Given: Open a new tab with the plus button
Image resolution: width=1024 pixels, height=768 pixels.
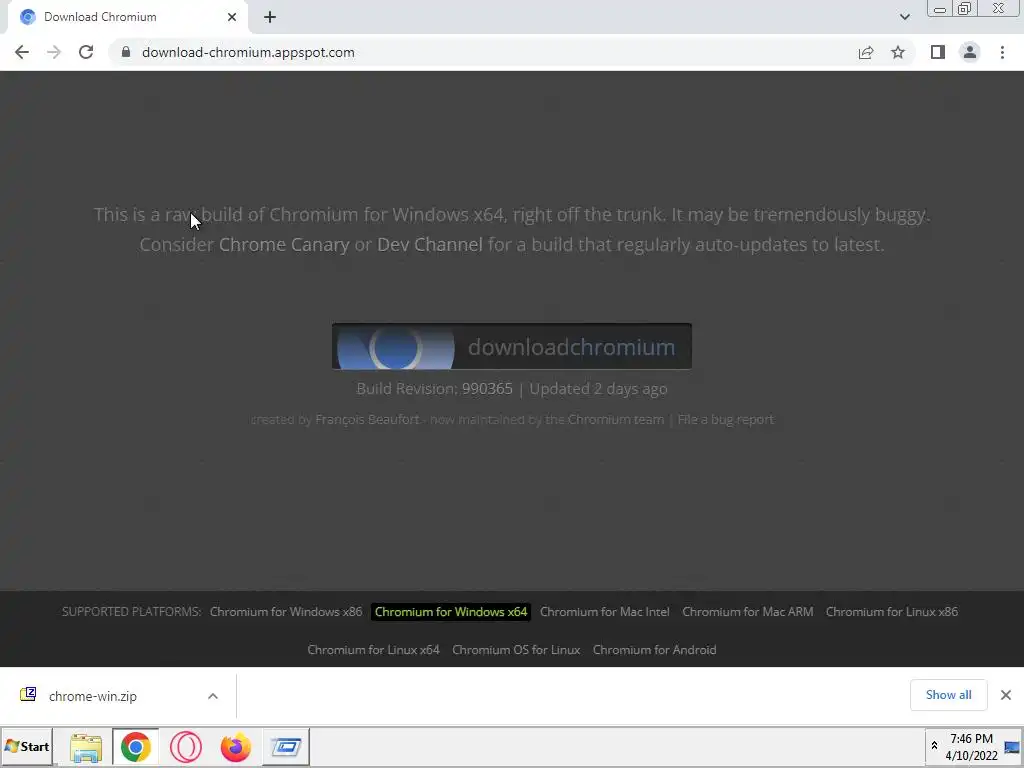Looking at the screenshot, I should tap(270, 17).
